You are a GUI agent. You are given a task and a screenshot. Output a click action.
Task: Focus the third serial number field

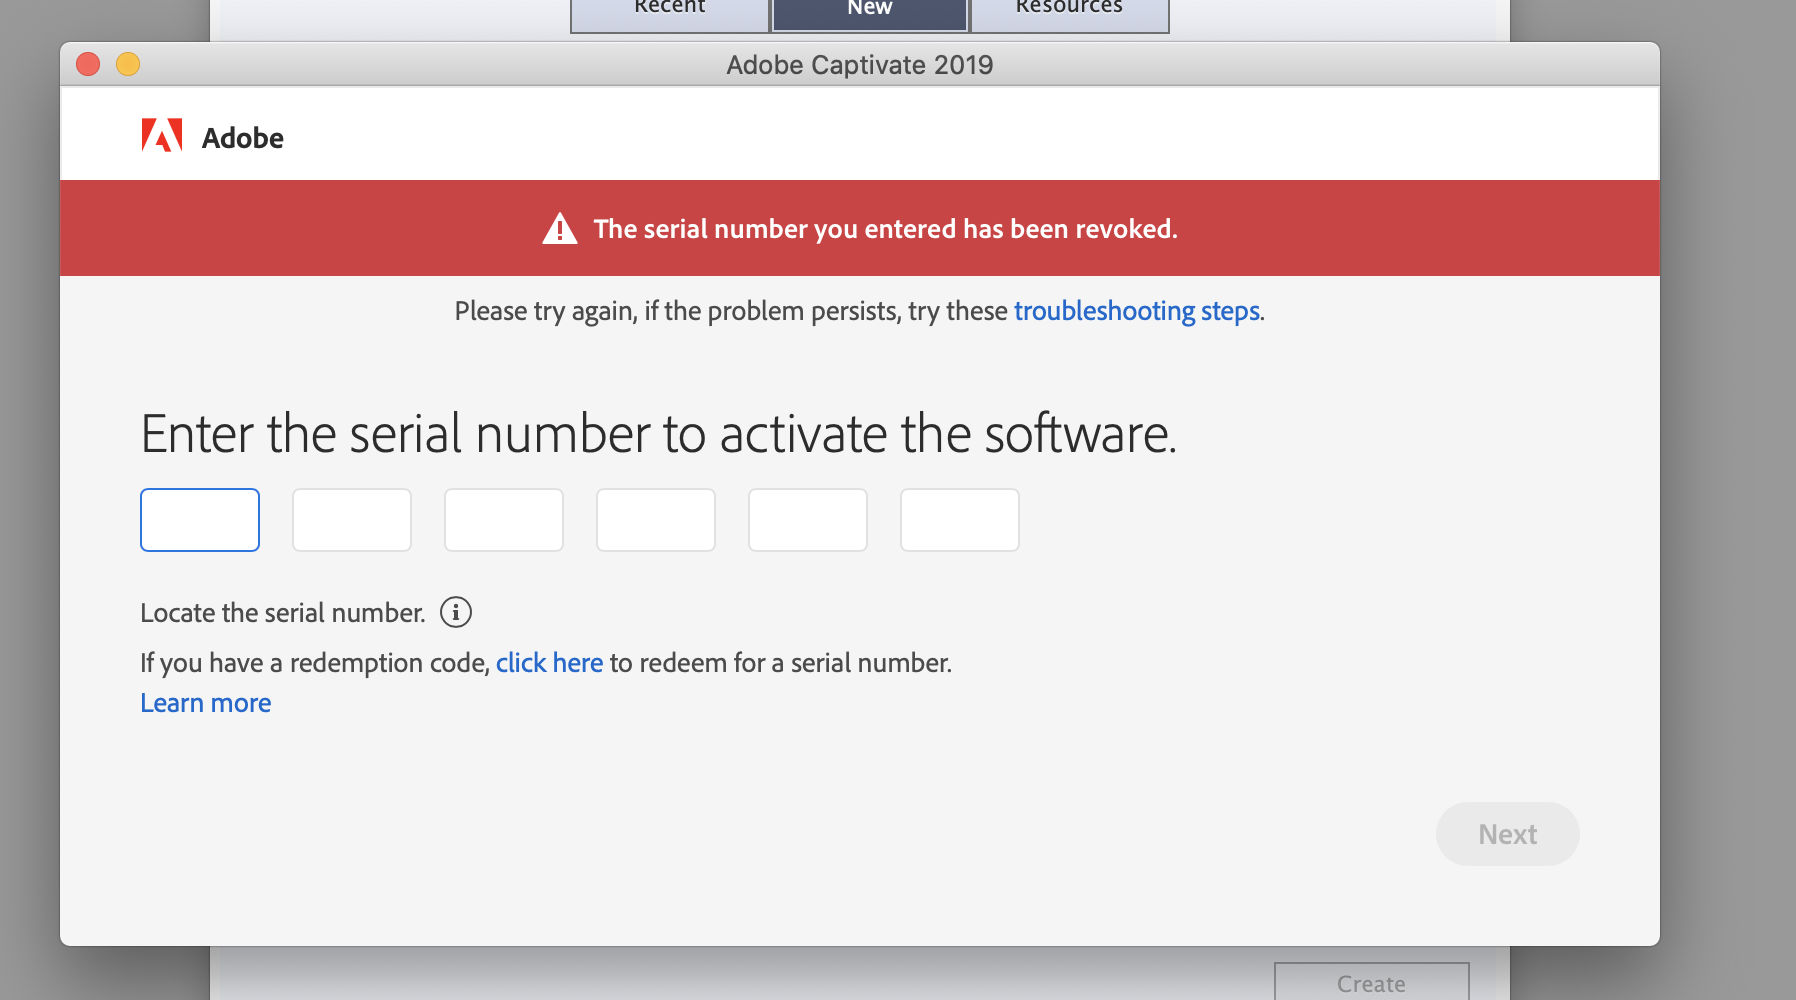tap(504, 520)
